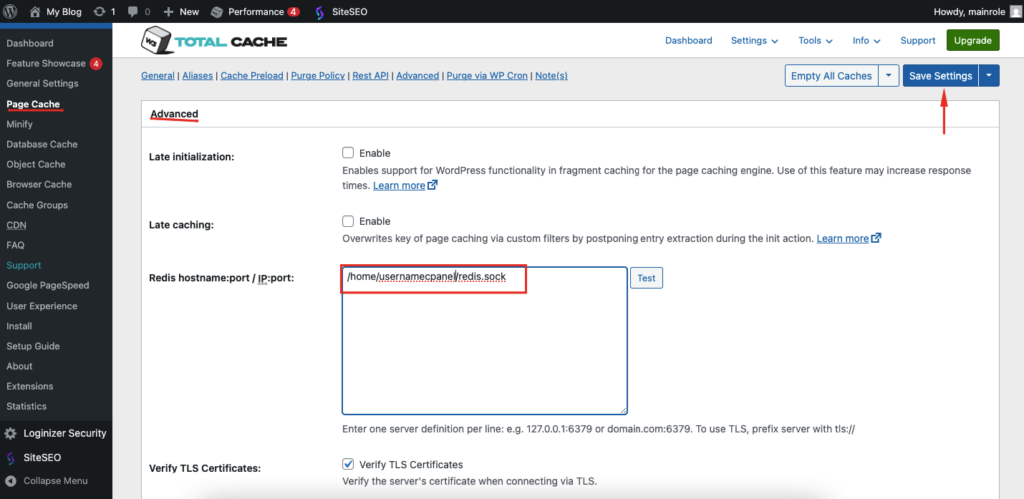Jump to the General section
The width and height of the screenshot is (1024, 499).
tap(157, 76)
